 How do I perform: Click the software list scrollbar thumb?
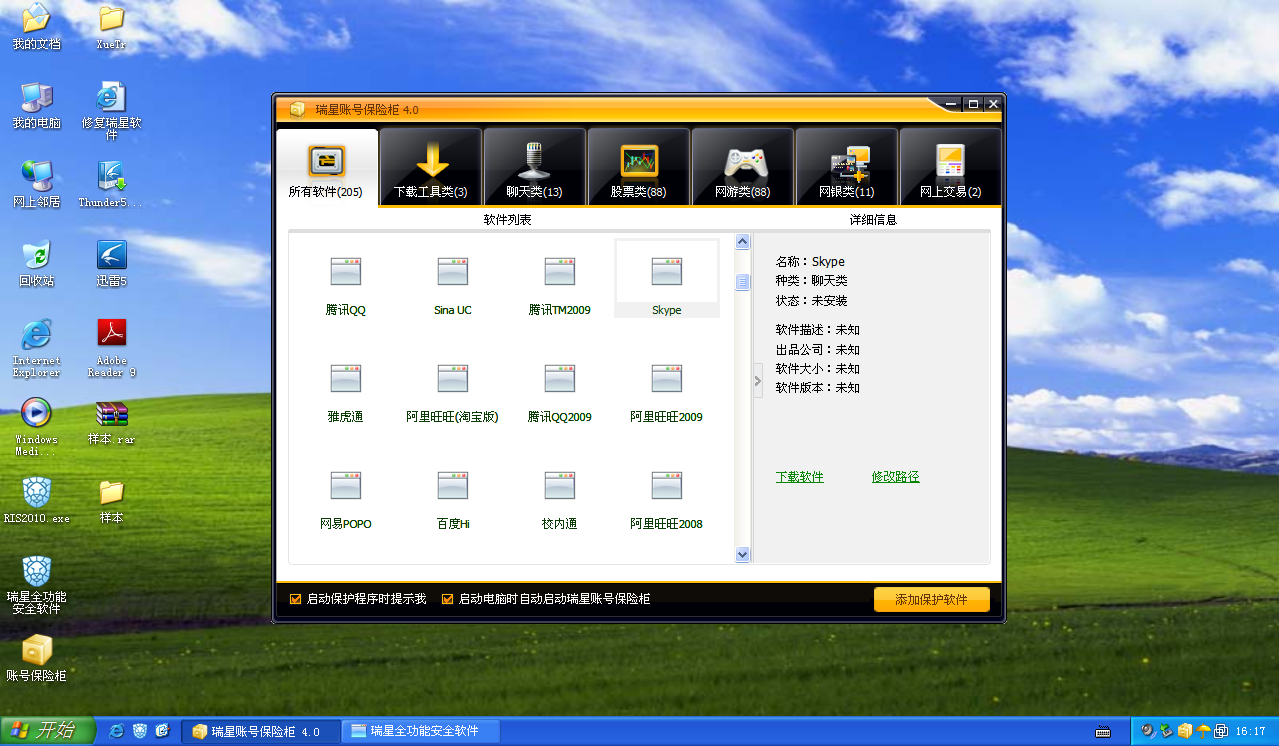click(742, 283)
